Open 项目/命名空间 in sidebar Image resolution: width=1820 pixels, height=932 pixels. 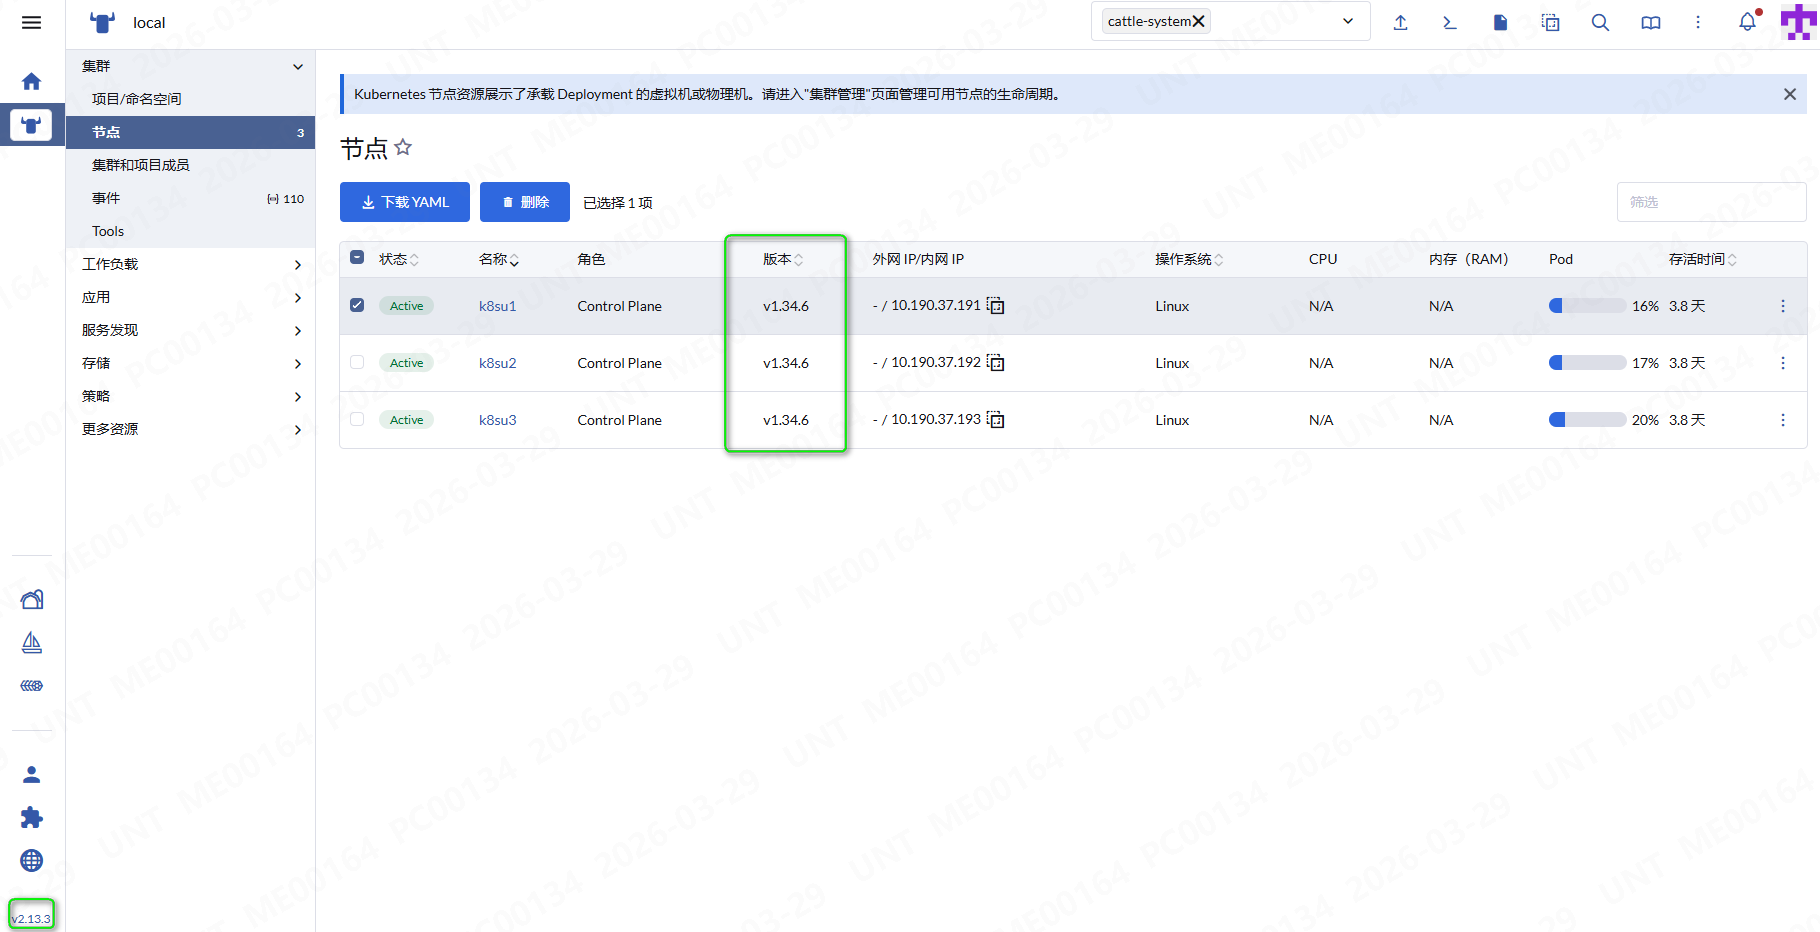click(137, 99)
